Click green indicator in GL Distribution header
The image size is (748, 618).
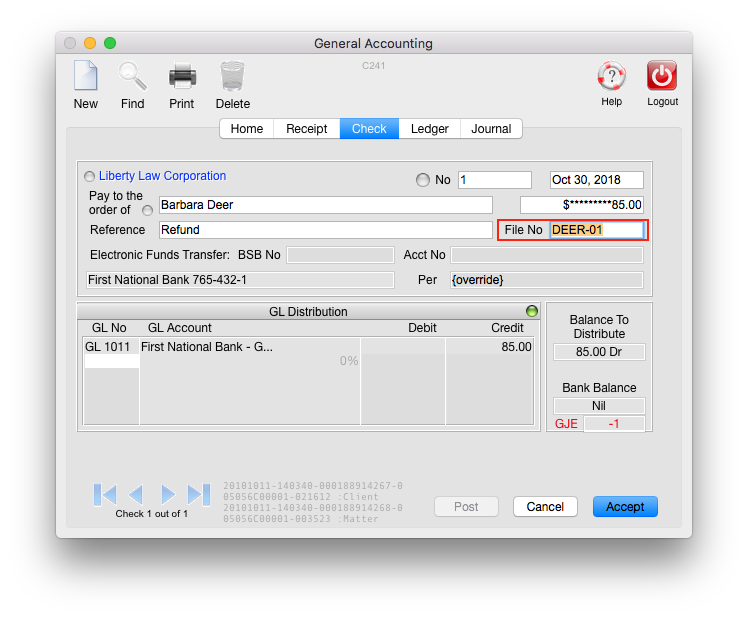click(x=532, y=311)
